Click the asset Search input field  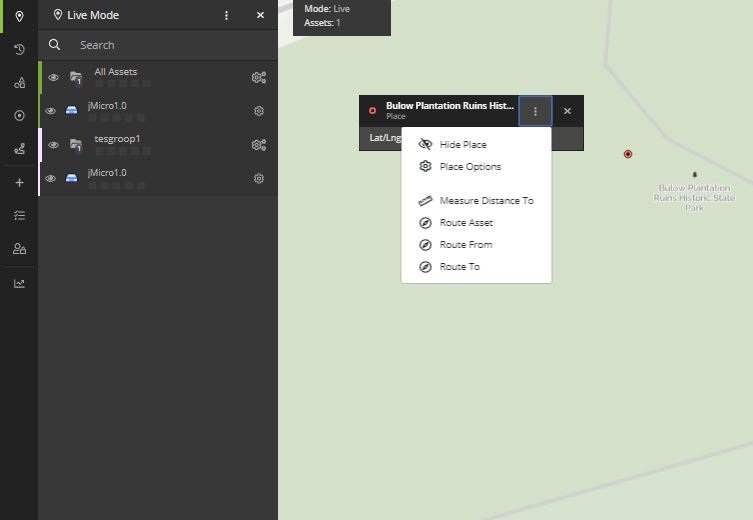[x=160, y=45]
